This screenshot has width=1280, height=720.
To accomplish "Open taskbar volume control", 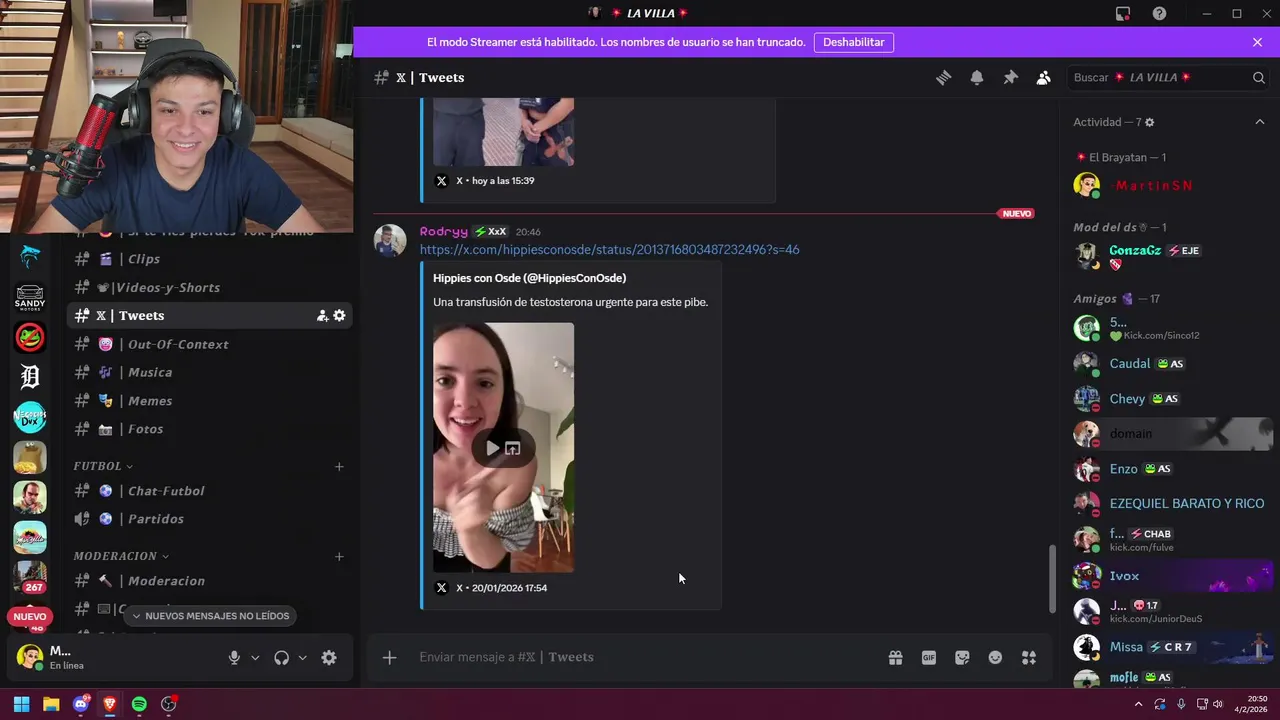I will [x=1217, y=704].
